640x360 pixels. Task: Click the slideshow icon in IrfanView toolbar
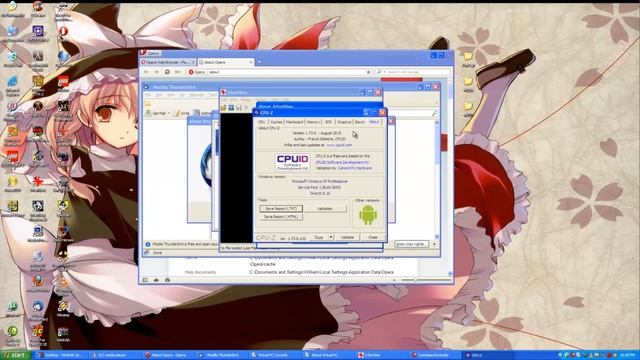click(x=231, y=107)
